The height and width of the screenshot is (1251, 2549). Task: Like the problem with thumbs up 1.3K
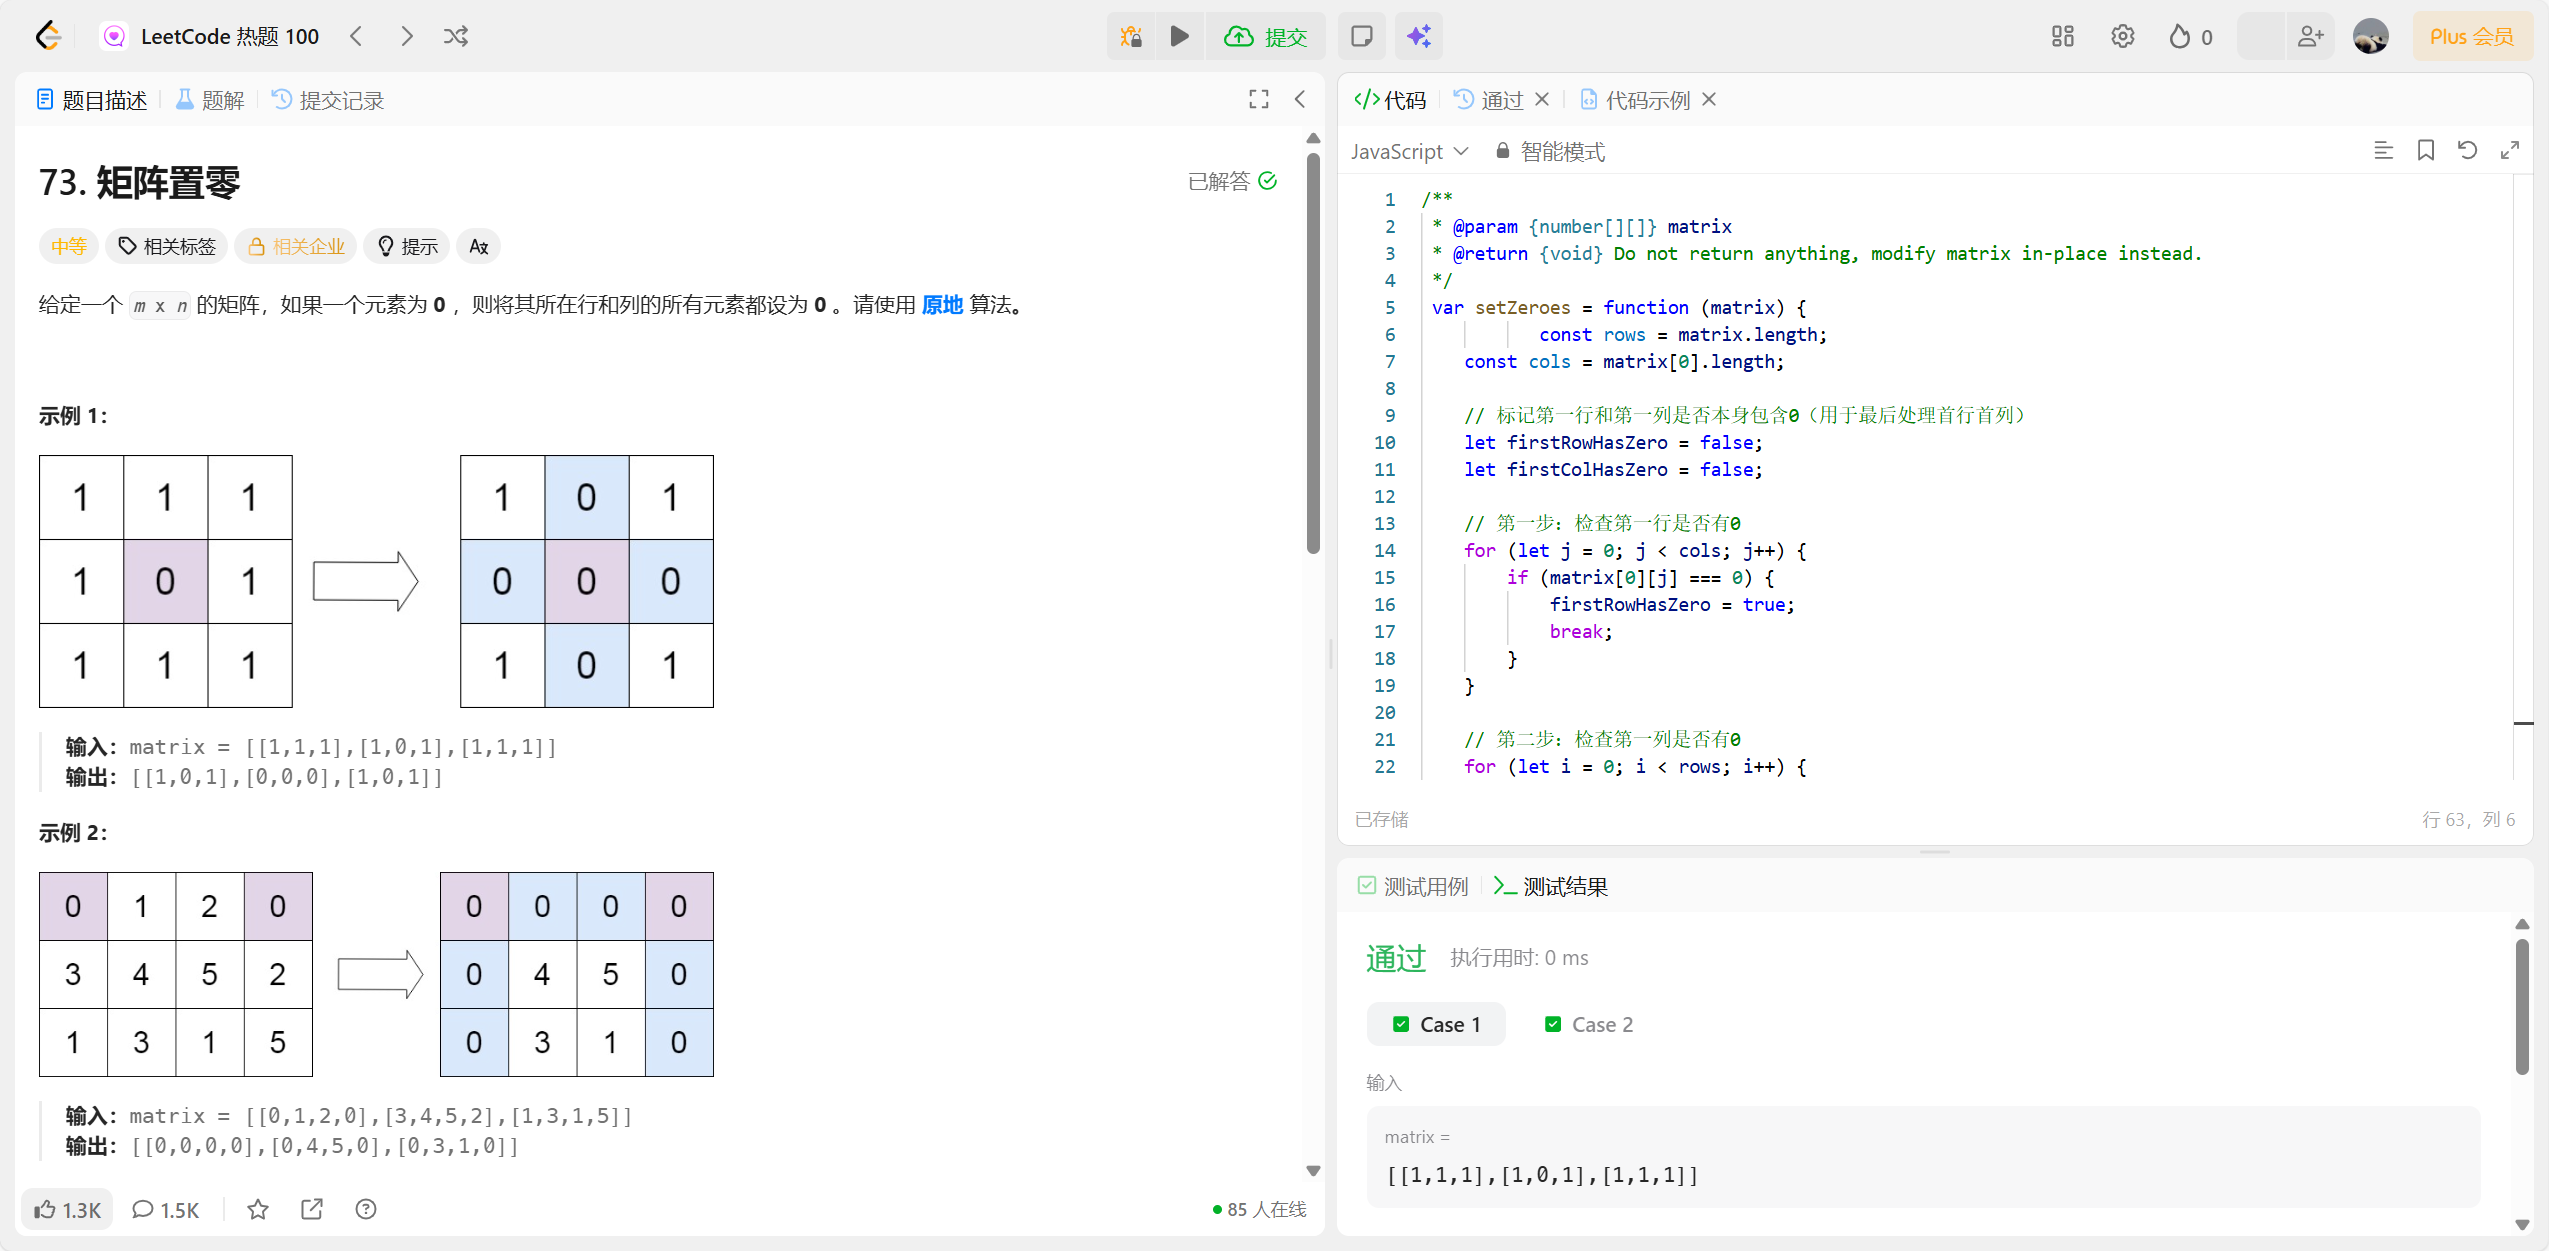tap(67, 1209)
